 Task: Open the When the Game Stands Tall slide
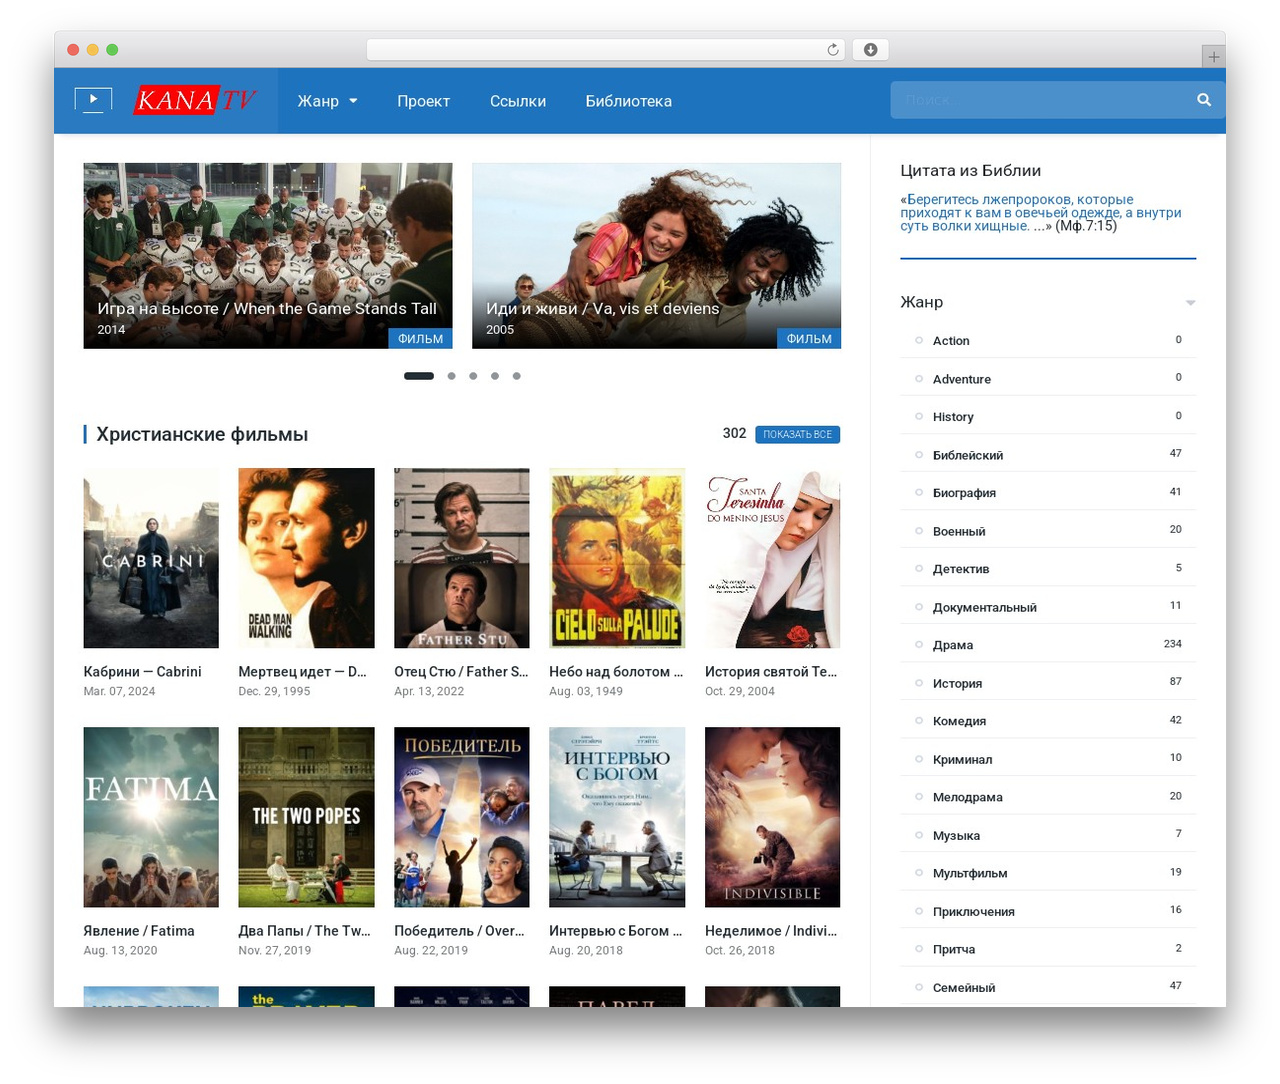pyautogui.click(x=268, y=256)
